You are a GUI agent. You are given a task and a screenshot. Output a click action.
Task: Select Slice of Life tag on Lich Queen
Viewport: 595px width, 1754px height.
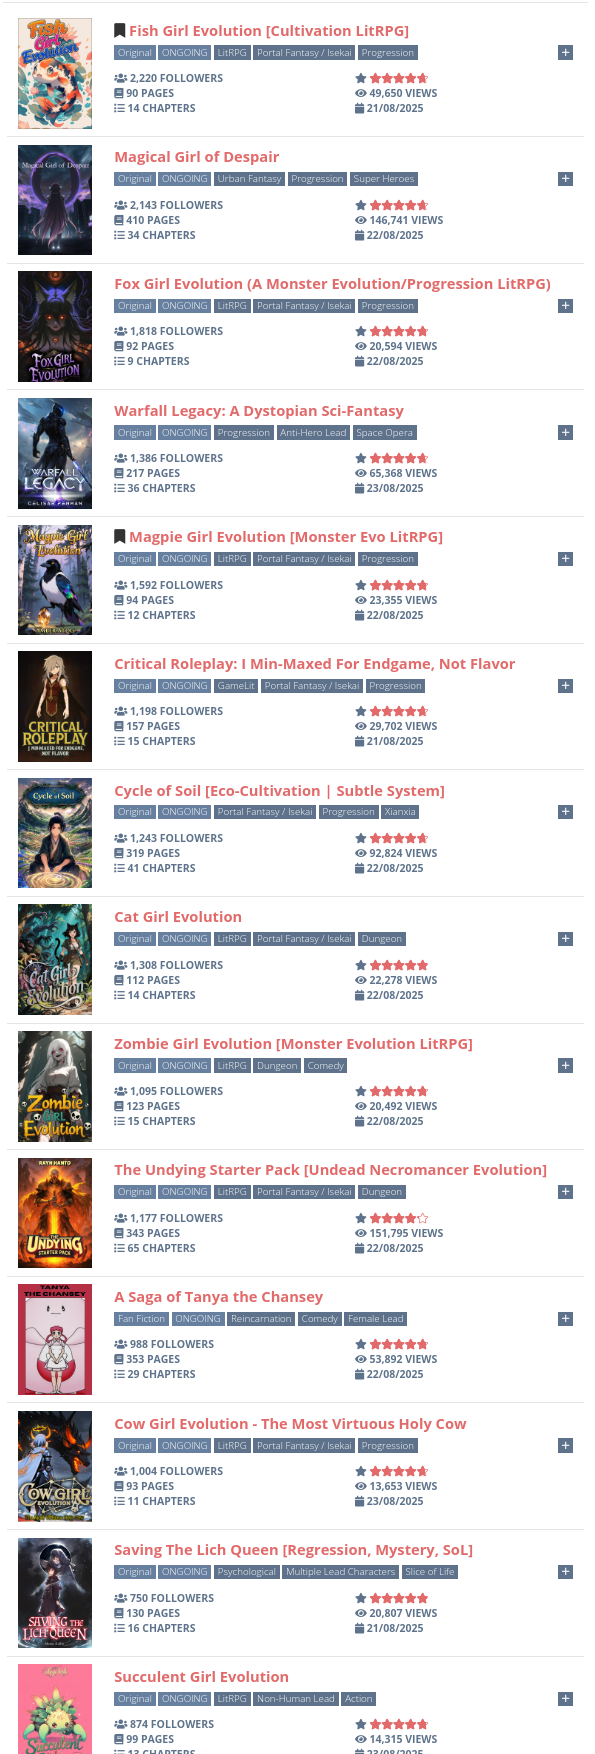point(430,1572)
